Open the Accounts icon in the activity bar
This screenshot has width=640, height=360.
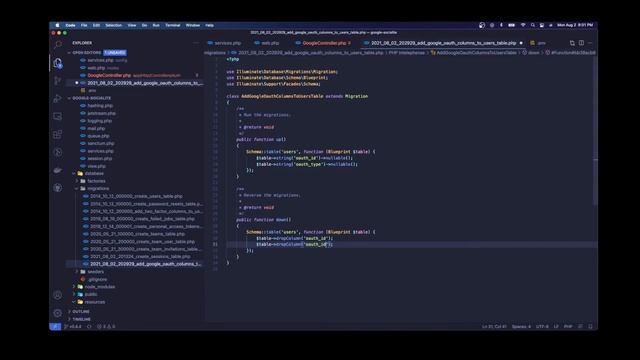pos(58,295)
